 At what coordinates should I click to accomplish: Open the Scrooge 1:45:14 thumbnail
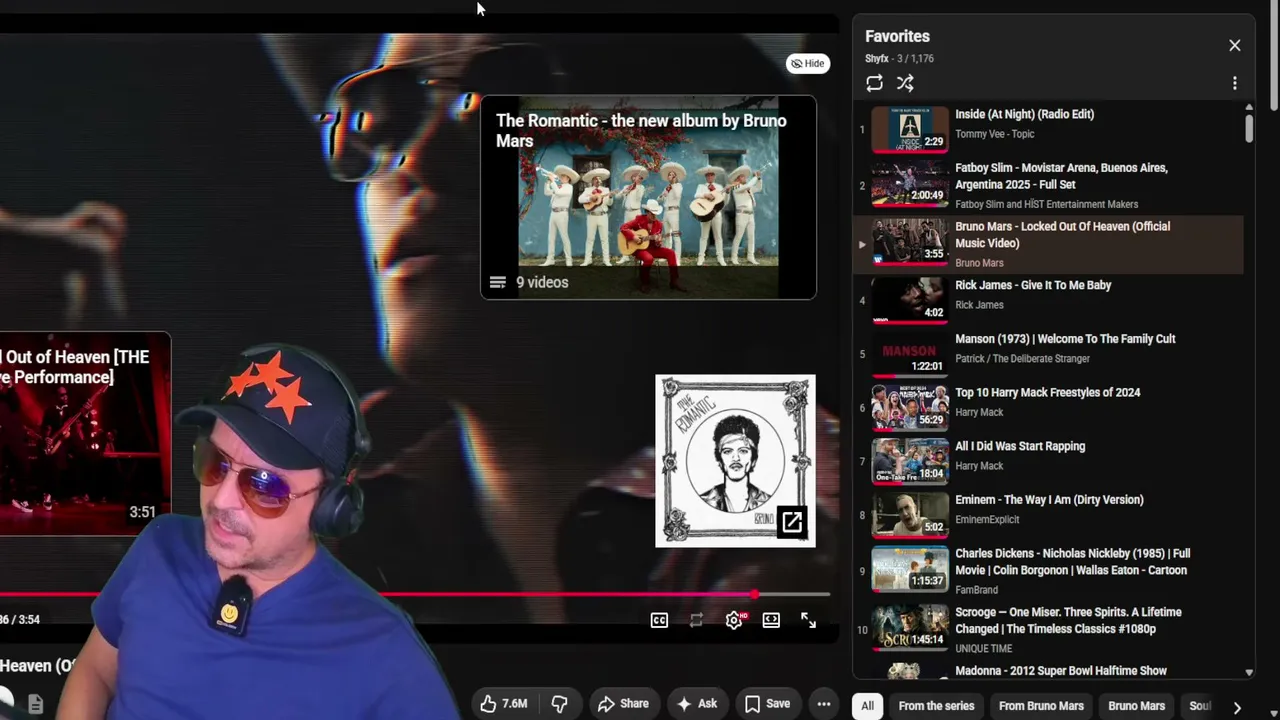pos(910,628)
